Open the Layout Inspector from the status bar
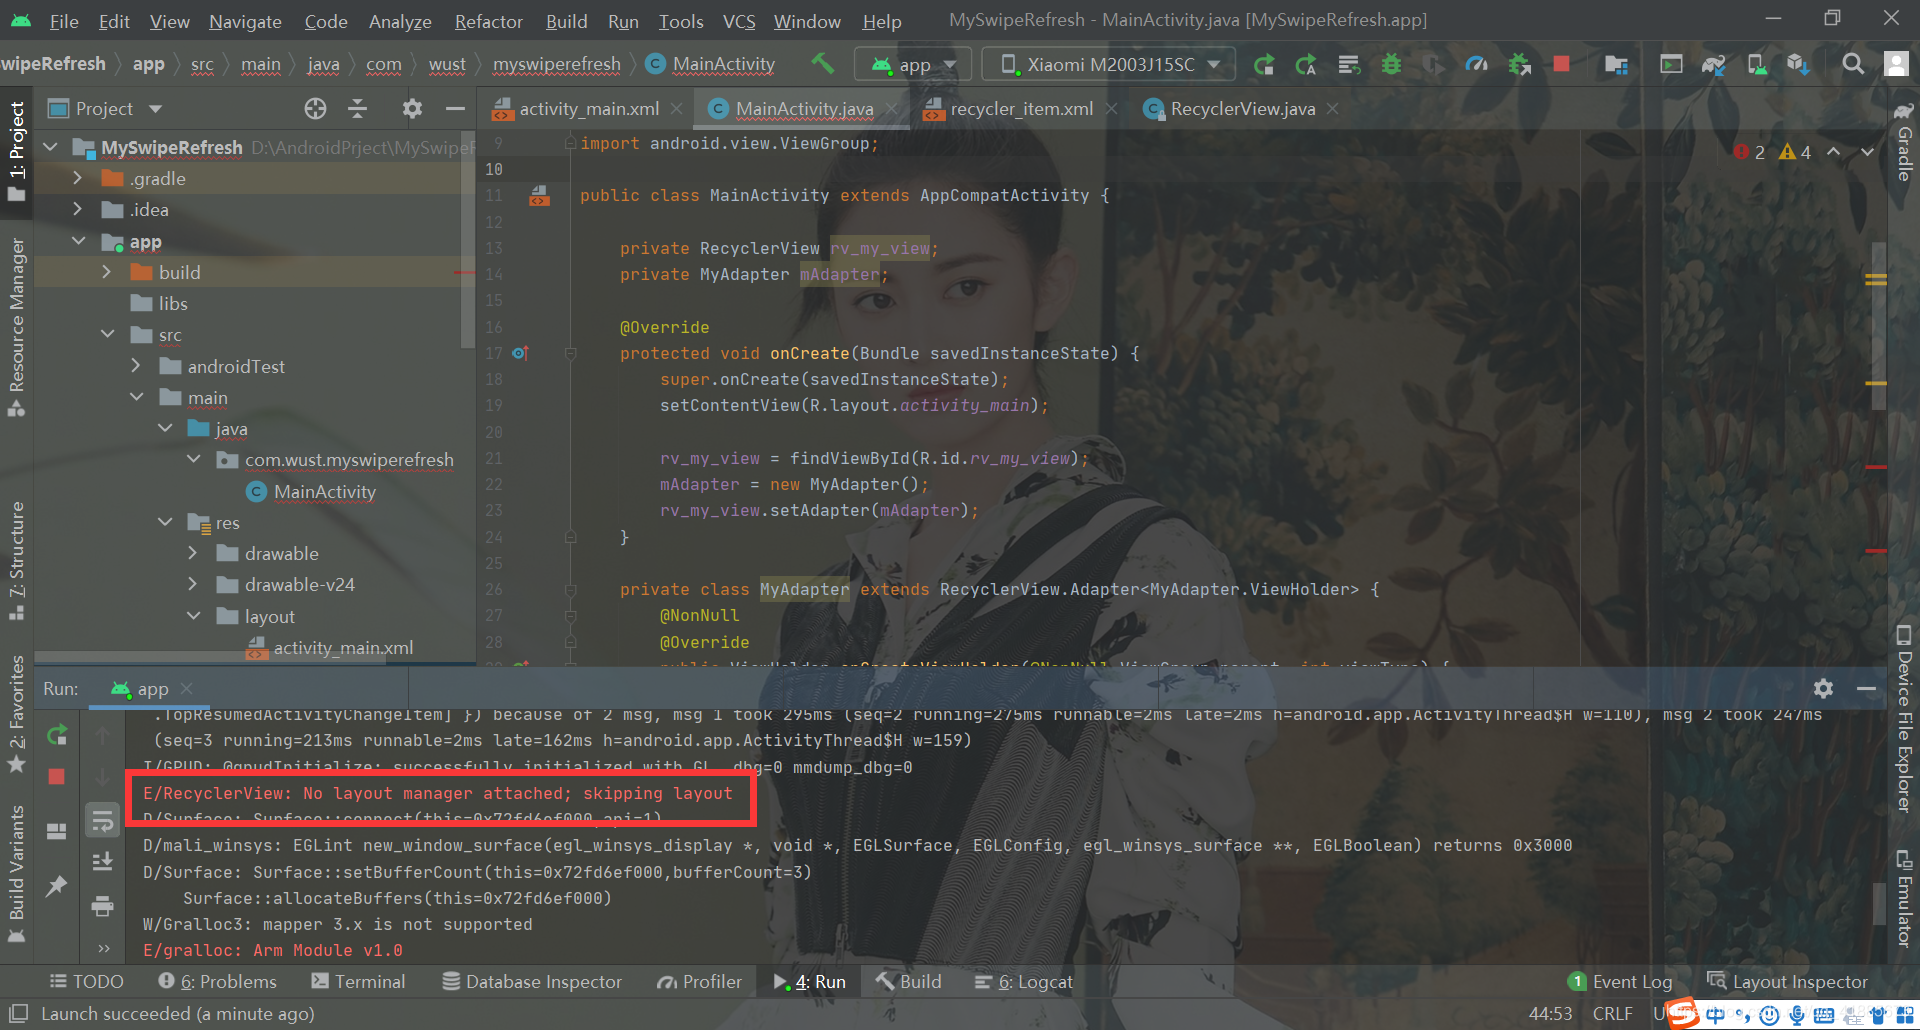Viewport: 1920px width, 1030px height. click(1790, 981)
